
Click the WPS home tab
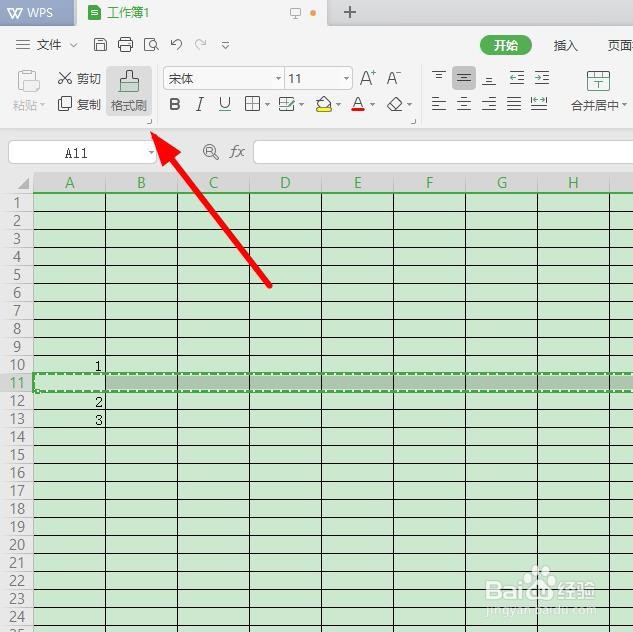(36, 13)
